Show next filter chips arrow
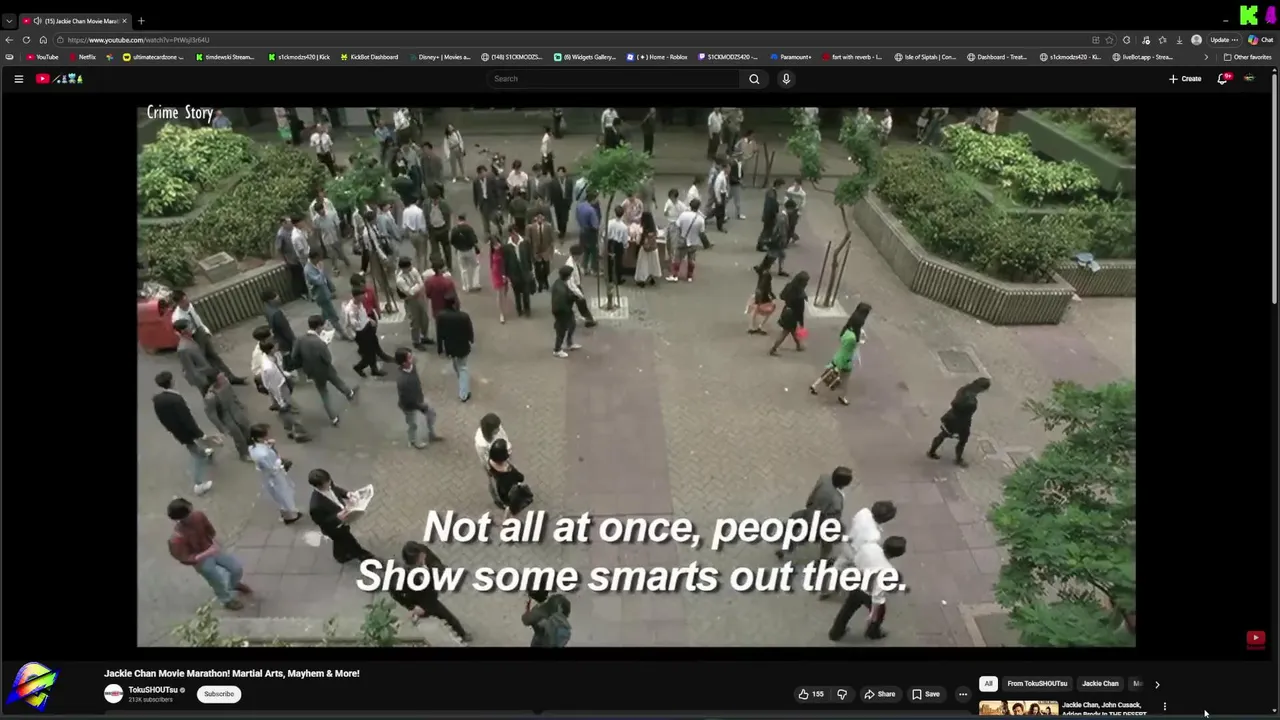The height and width of the screenshot is (720, 1280). (1157, 684)
